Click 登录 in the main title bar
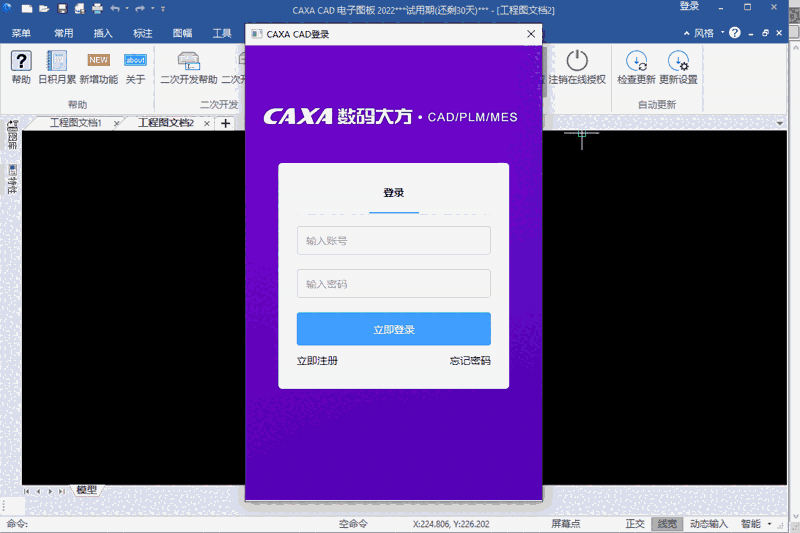800x533 pixels. (x=689, y=6)
